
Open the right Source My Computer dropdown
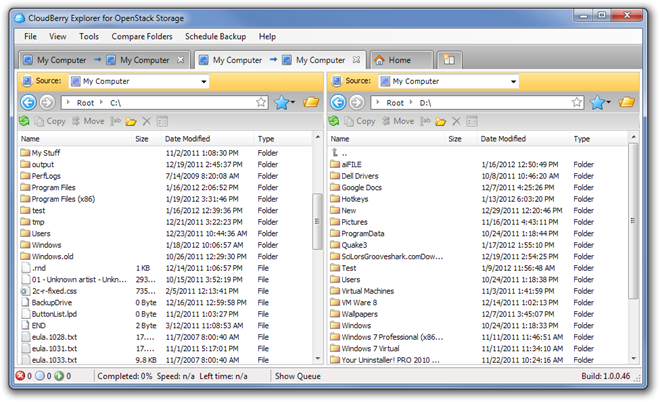[x=514, y=81]
